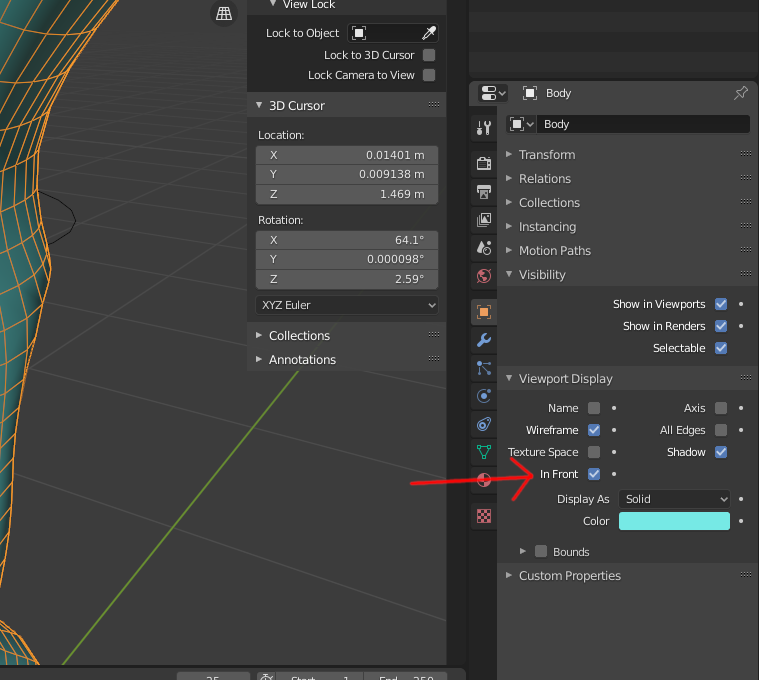The width and height of the screenshot is (759, 680).
Task: Open the Display As Solid dropdown
Action: click(x=674, y=499)
